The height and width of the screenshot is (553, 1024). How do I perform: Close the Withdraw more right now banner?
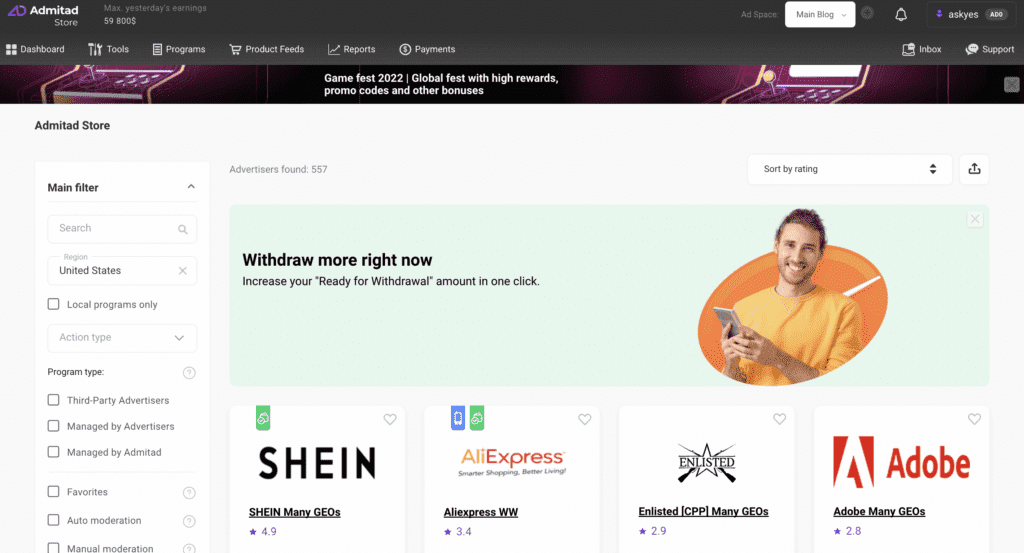point(974,219)
